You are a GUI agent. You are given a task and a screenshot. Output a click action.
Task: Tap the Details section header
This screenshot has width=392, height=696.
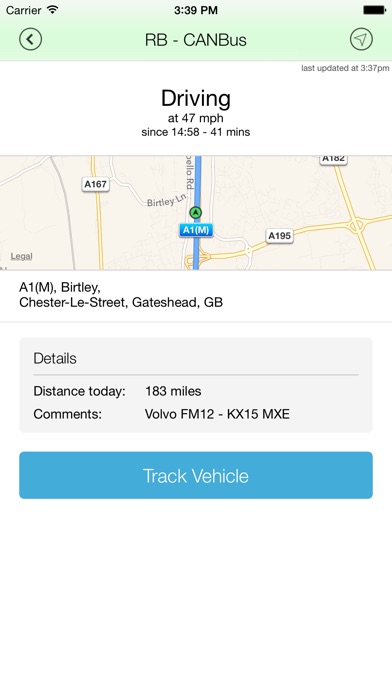55,358
